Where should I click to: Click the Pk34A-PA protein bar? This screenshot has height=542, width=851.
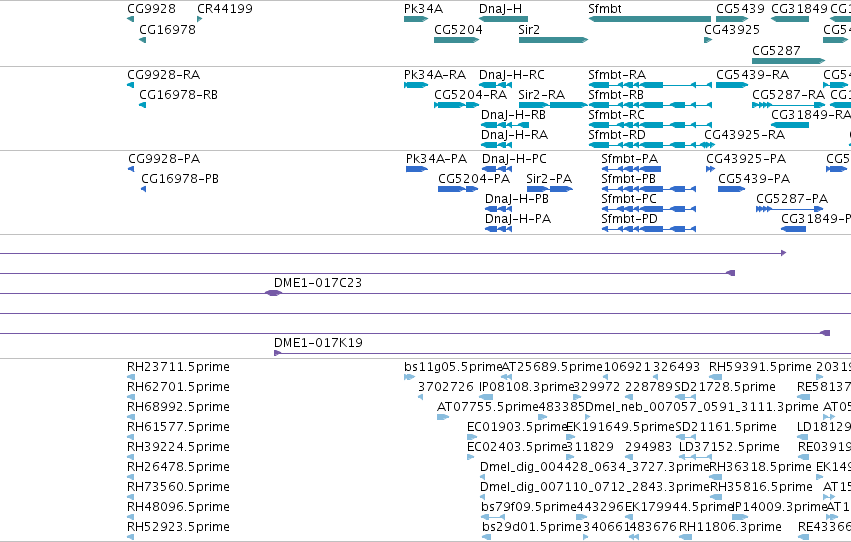pos(417,169)
